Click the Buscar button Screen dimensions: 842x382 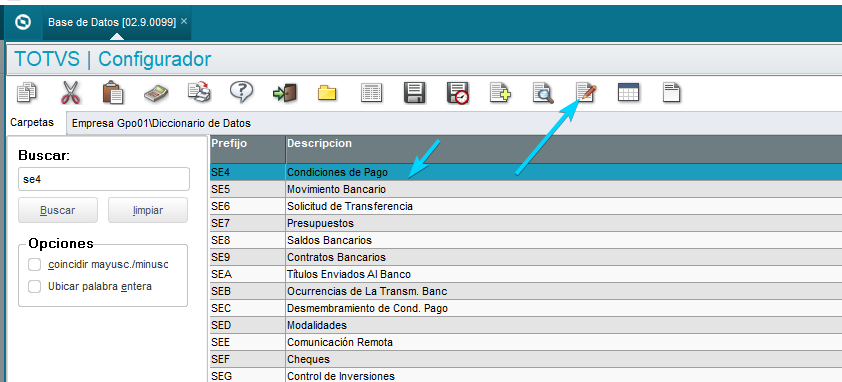coord(58,210)
